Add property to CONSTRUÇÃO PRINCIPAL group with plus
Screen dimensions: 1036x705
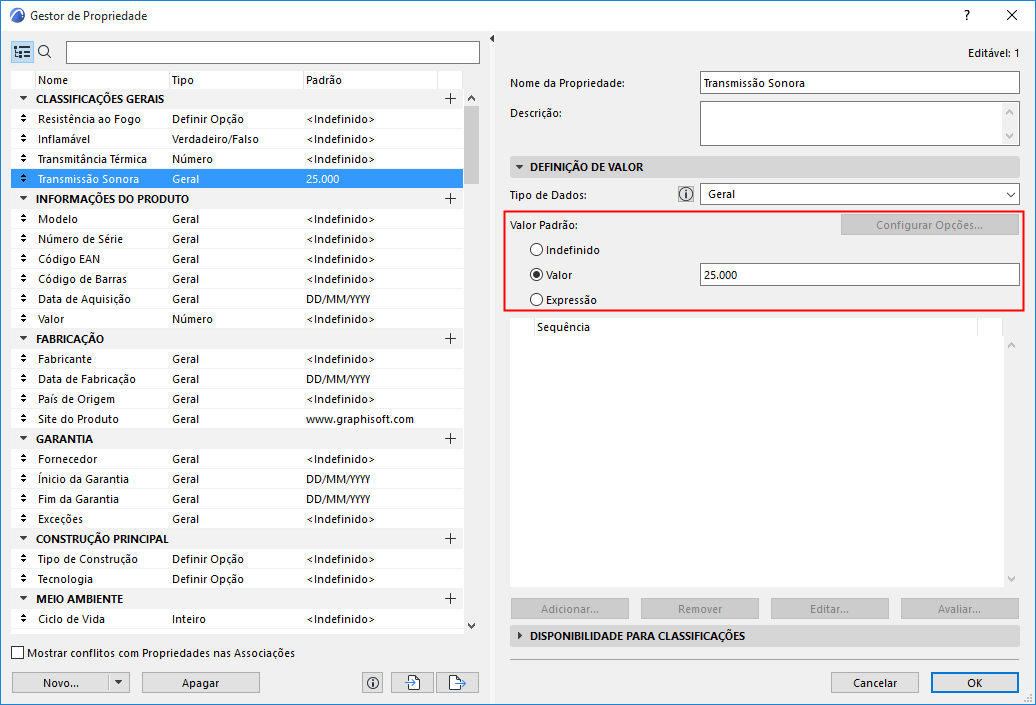(x=451, y=538)
